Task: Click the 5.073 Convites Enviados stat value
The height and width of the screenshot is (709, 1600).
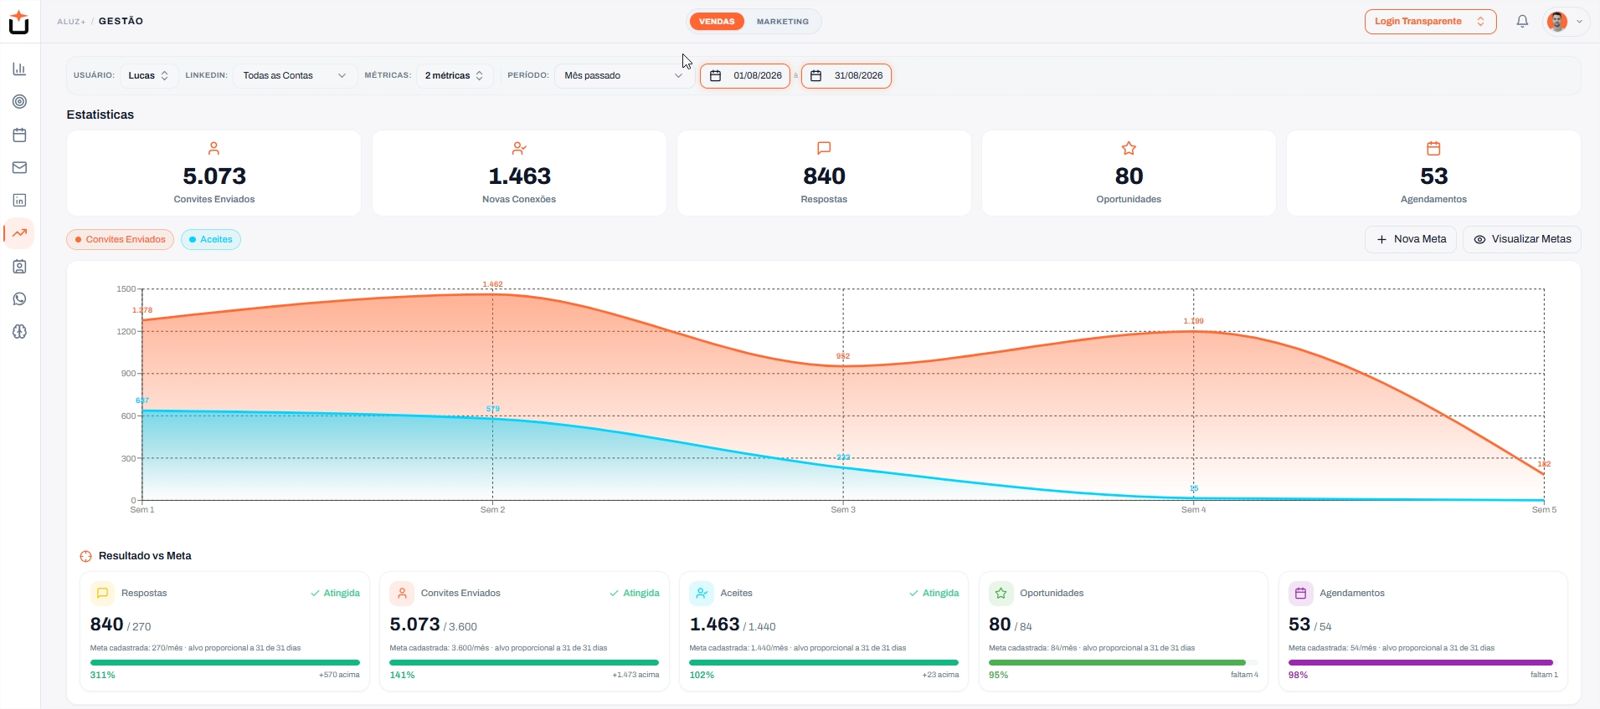Action: (214, 176)
